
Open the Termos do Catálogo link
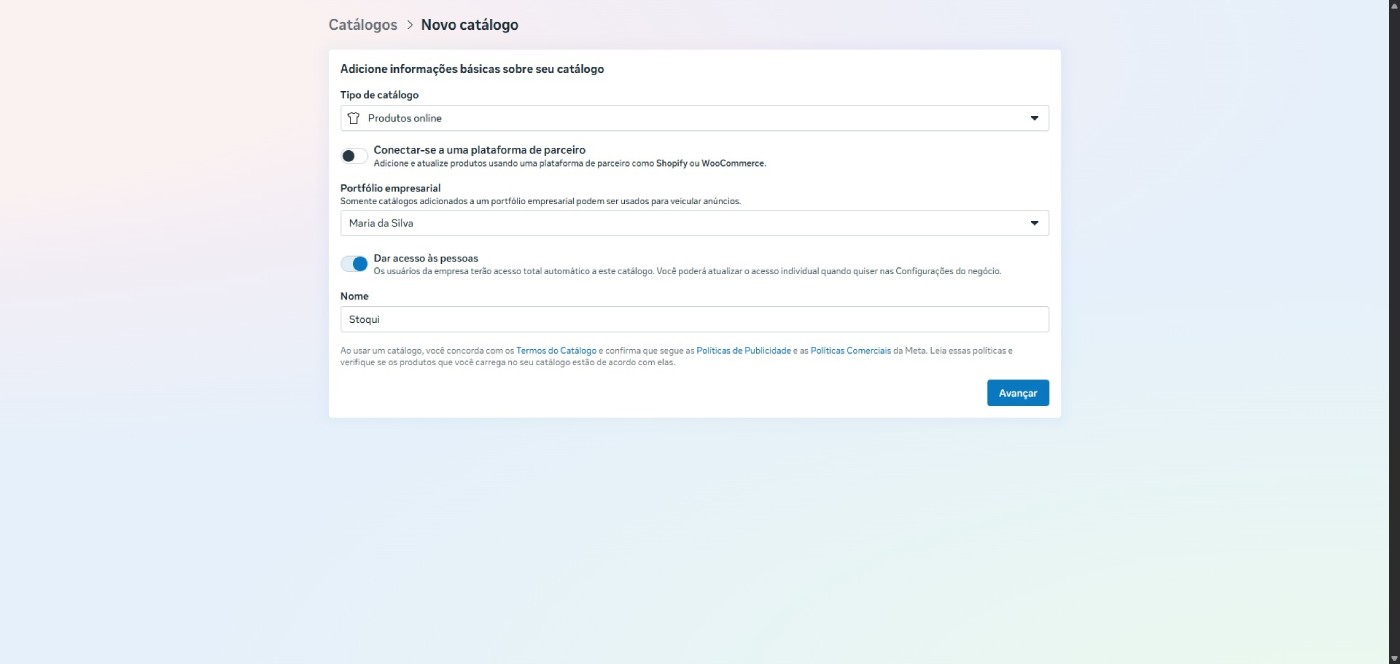click(x=556, y=351)
